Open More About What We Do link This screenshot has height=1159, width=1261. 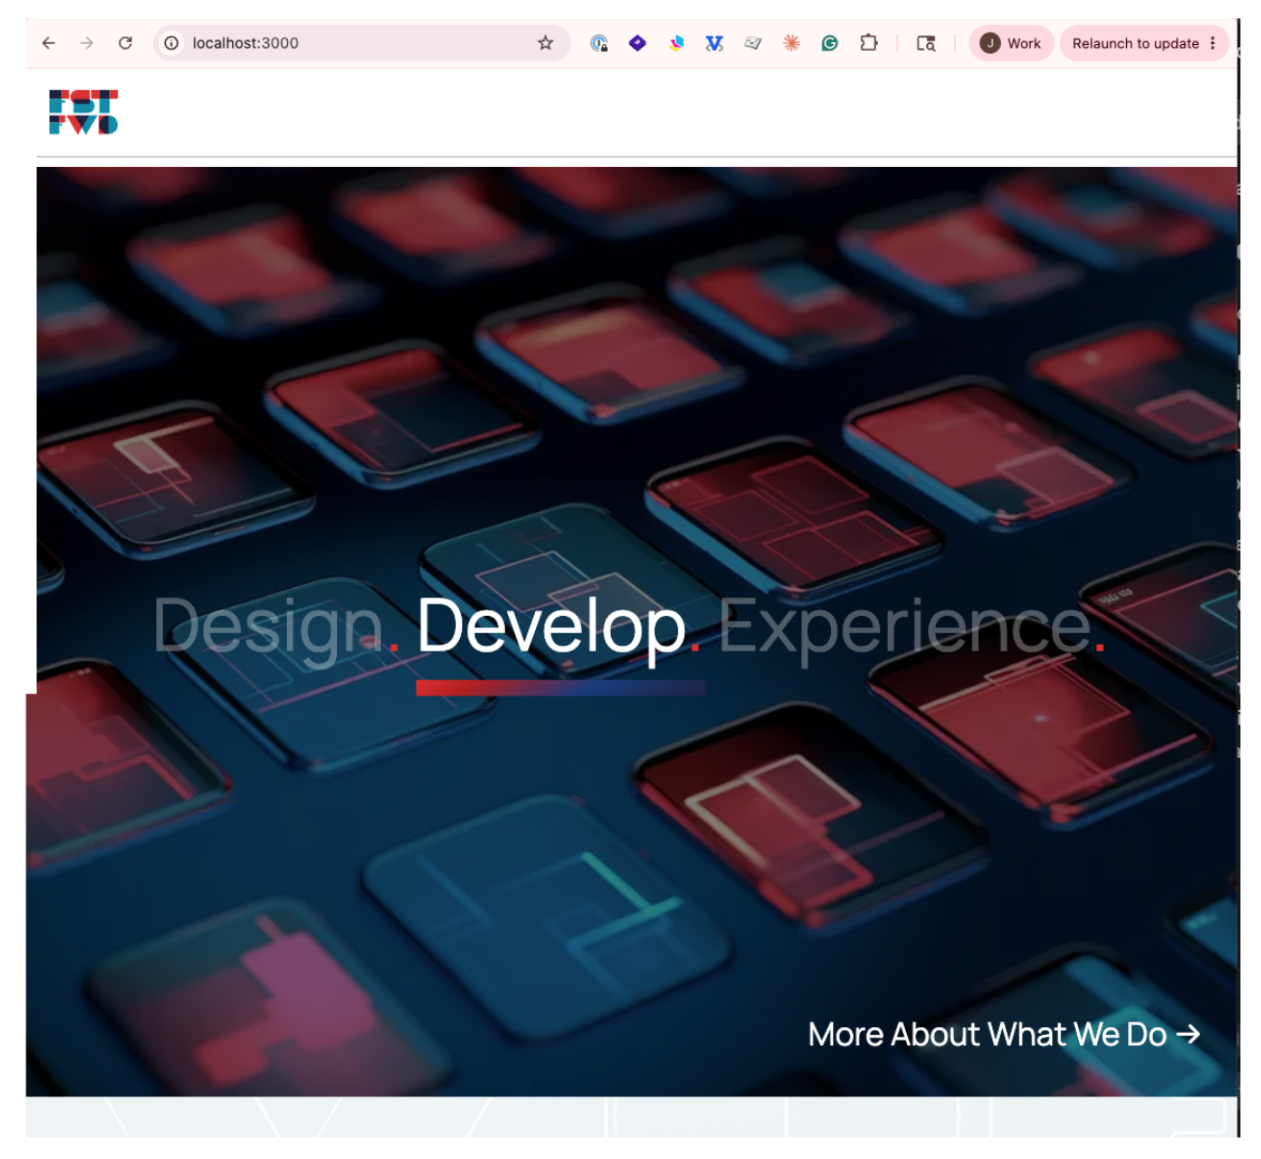[1004, 1034]
